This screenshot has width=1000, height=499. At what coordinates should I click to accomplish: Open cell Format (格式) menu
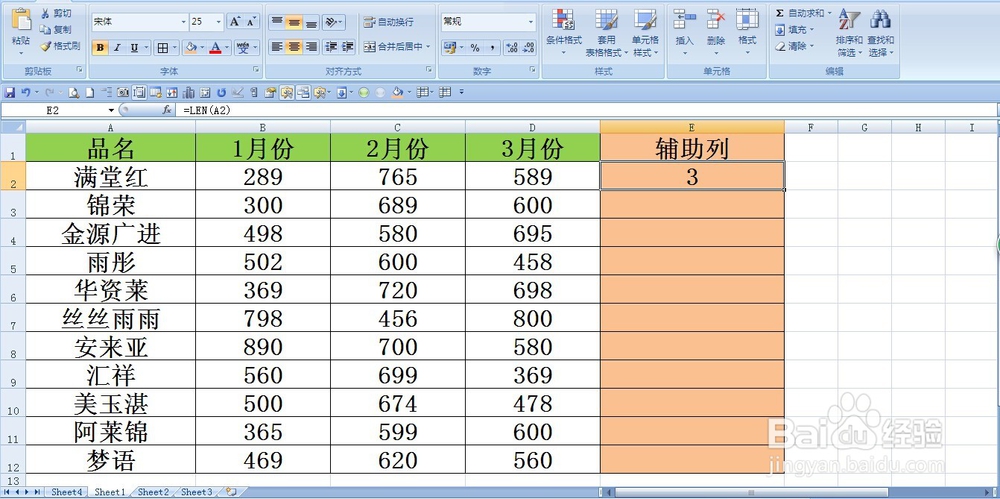pos(747,31)
